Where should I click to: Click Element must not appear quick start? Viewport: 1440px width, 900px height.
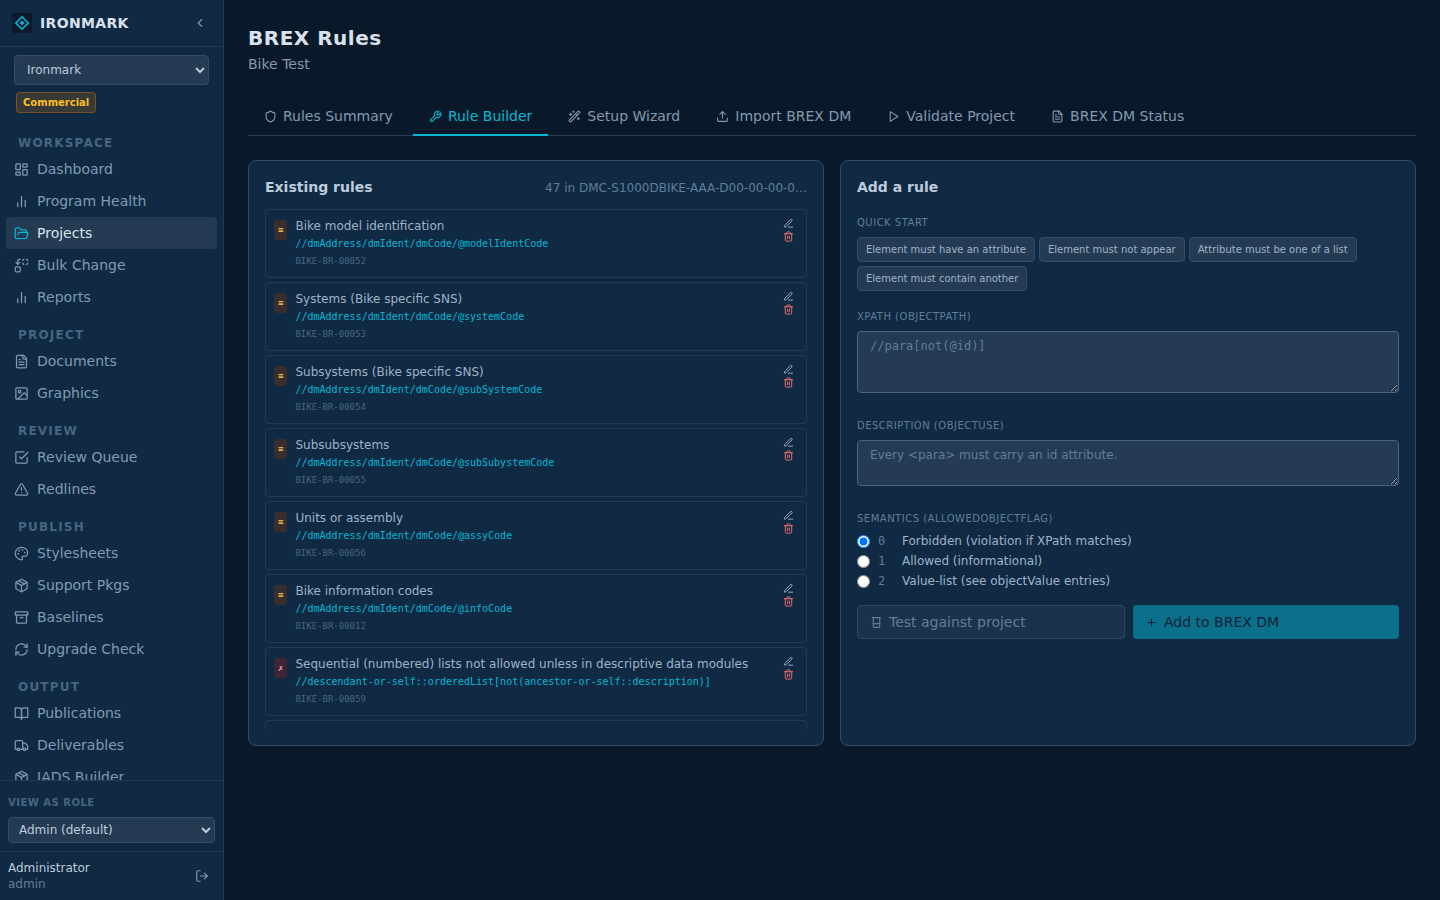(x=1112, y=250)
